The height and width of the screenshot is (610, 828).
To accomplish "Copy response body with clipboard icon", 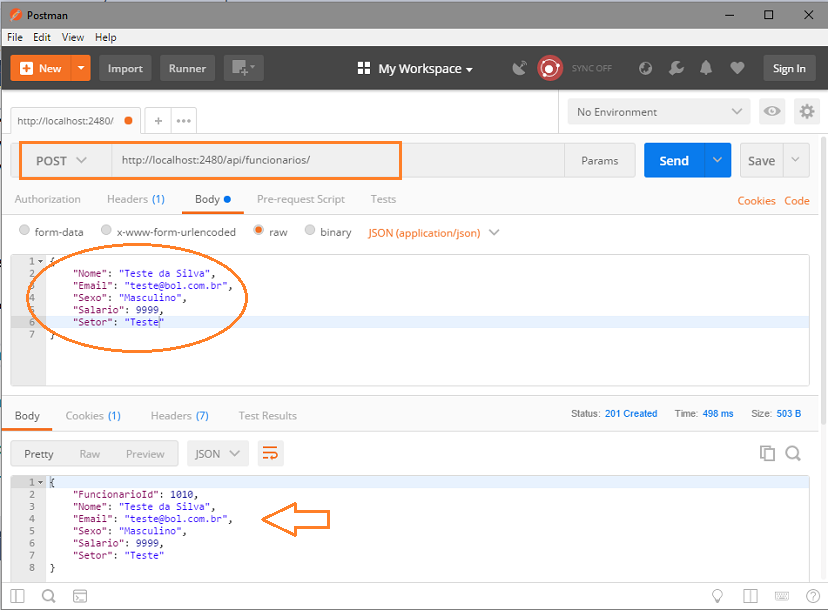I will pyautogui.click(x=767, y=453).
